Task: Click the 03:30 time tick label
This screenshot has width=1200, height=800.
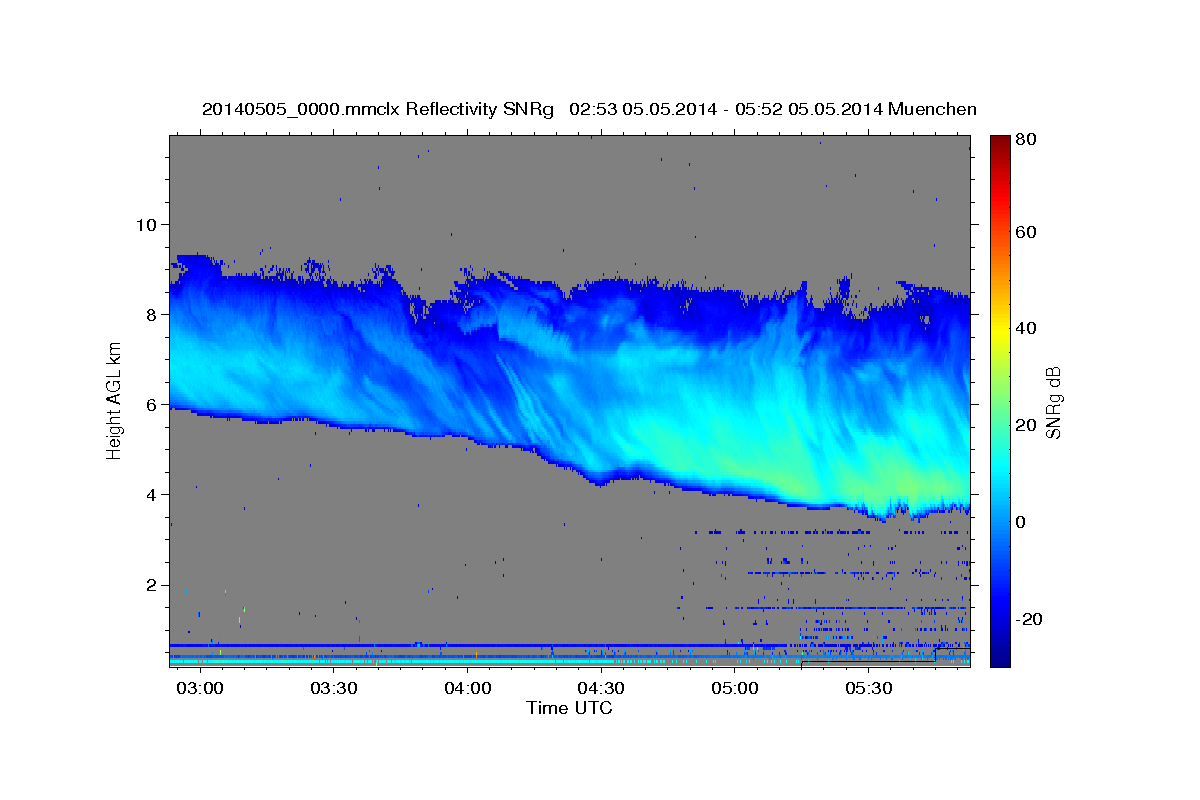Action: tap(334, 690)
